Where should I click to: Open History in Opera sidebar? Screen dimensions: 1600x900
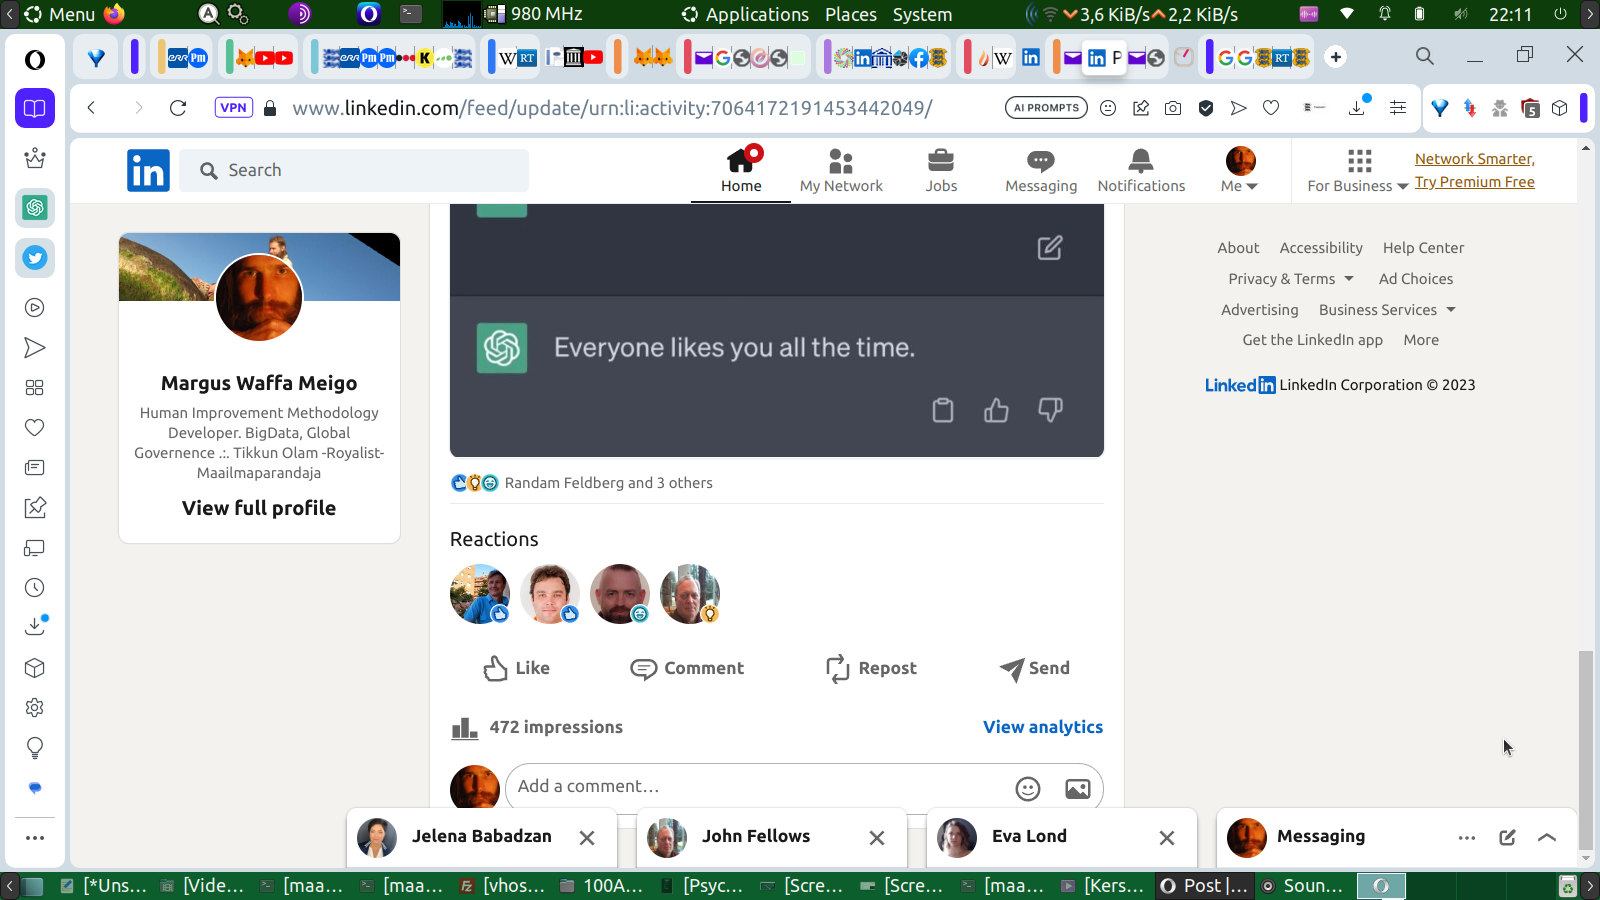point(35,588)
